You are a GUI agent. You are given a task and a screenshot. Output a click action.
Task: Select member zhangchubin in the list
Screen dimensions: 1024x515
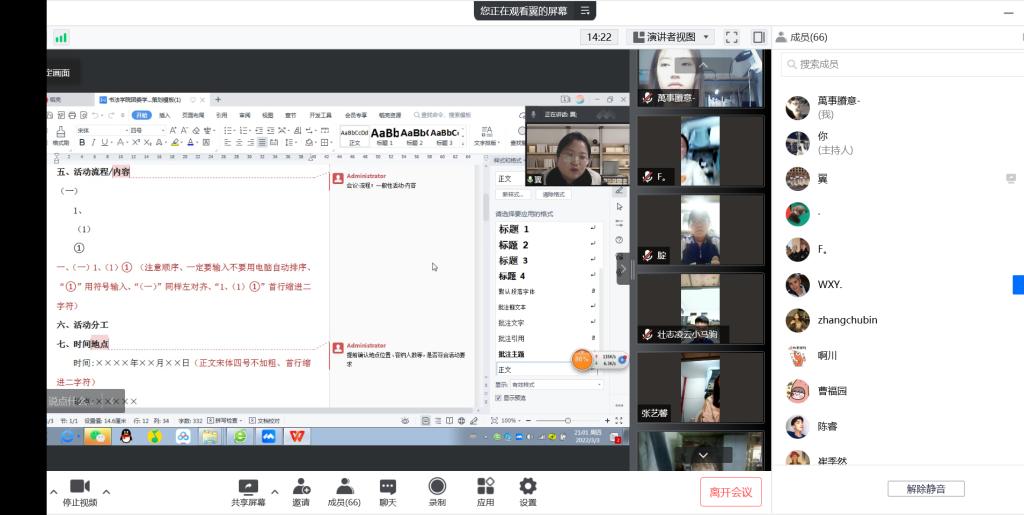(847, 320)
